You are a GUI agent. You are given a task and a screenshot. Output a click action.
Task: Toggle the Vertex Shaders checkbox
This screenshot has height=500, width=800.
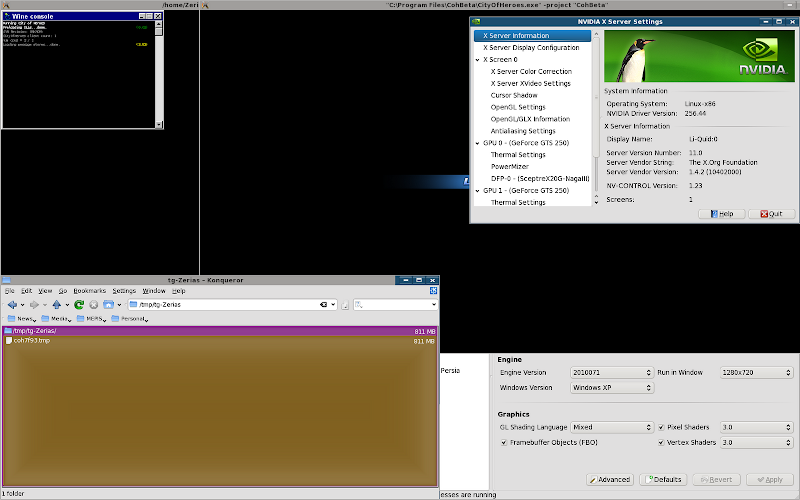tap(661, 442)
